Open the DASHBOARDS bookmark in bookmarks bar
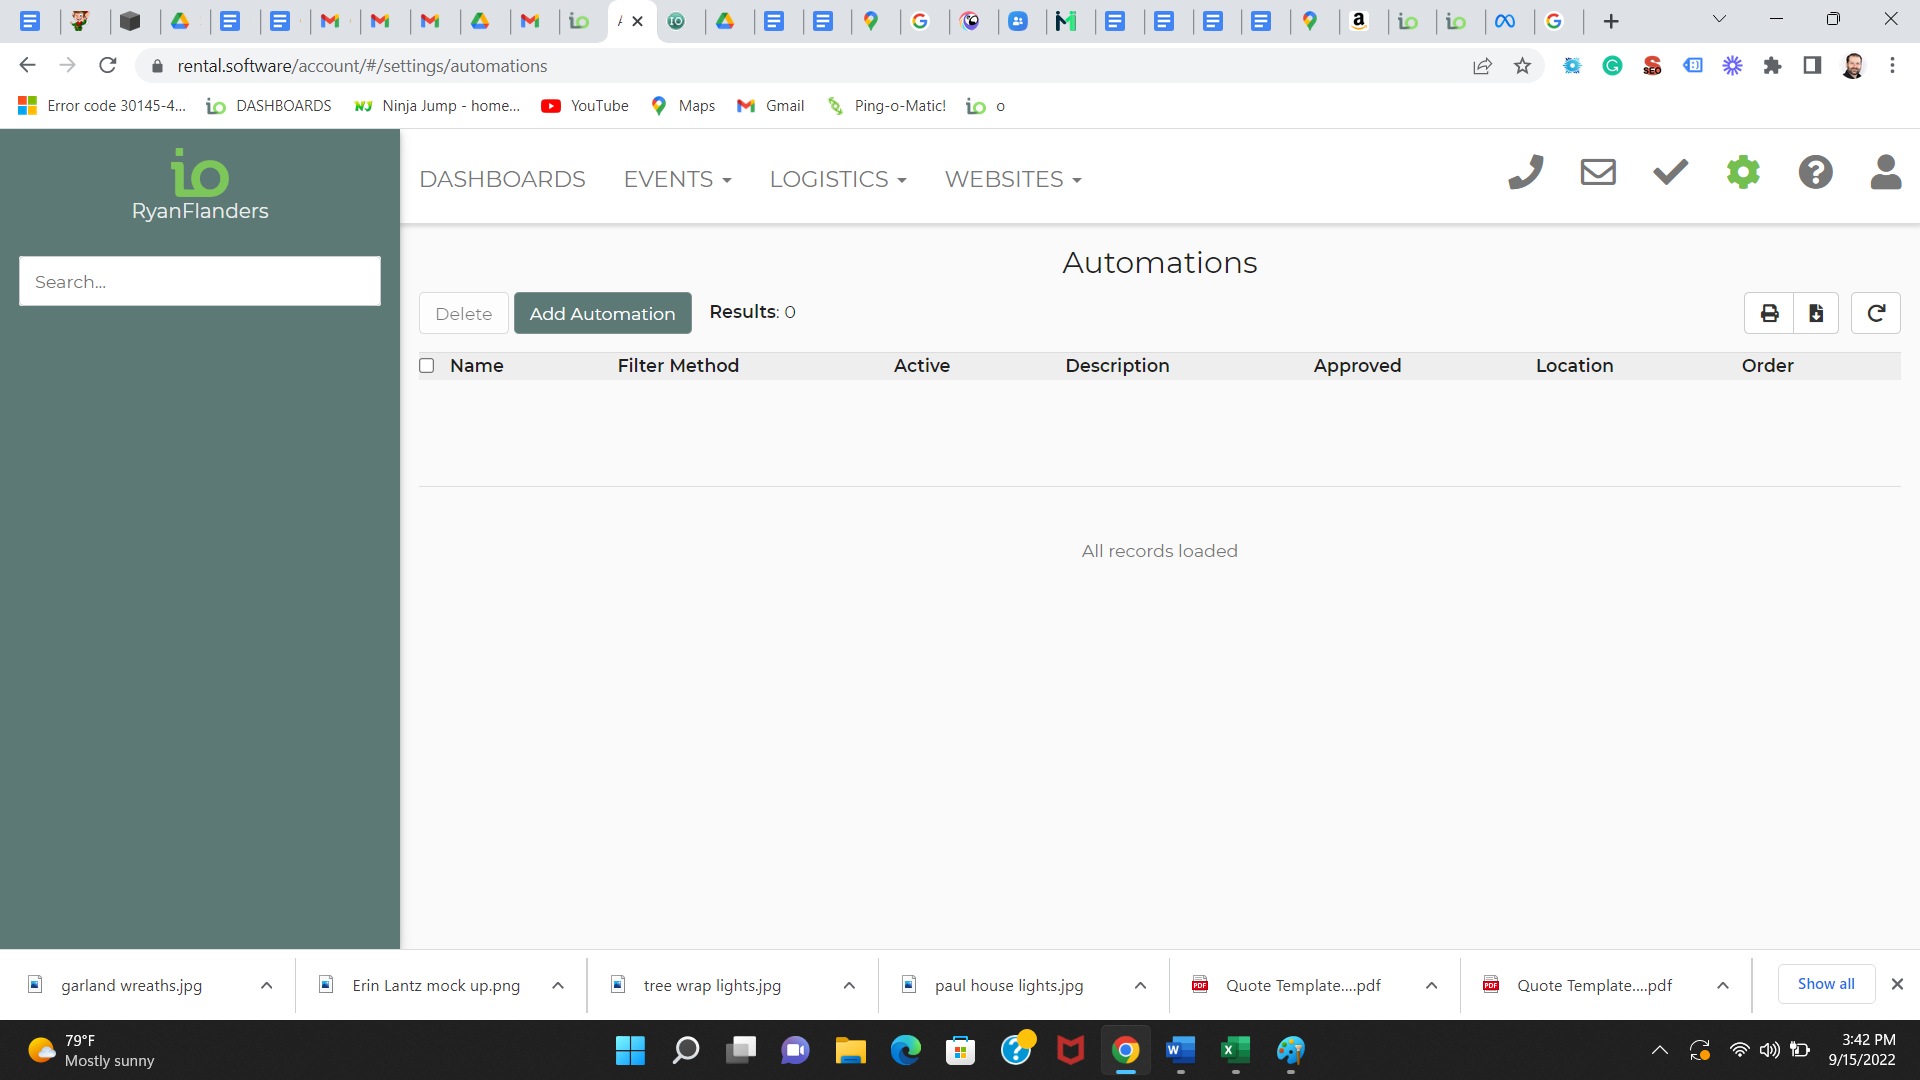Screen dimensions: 1920x1080 click(269, 106)
